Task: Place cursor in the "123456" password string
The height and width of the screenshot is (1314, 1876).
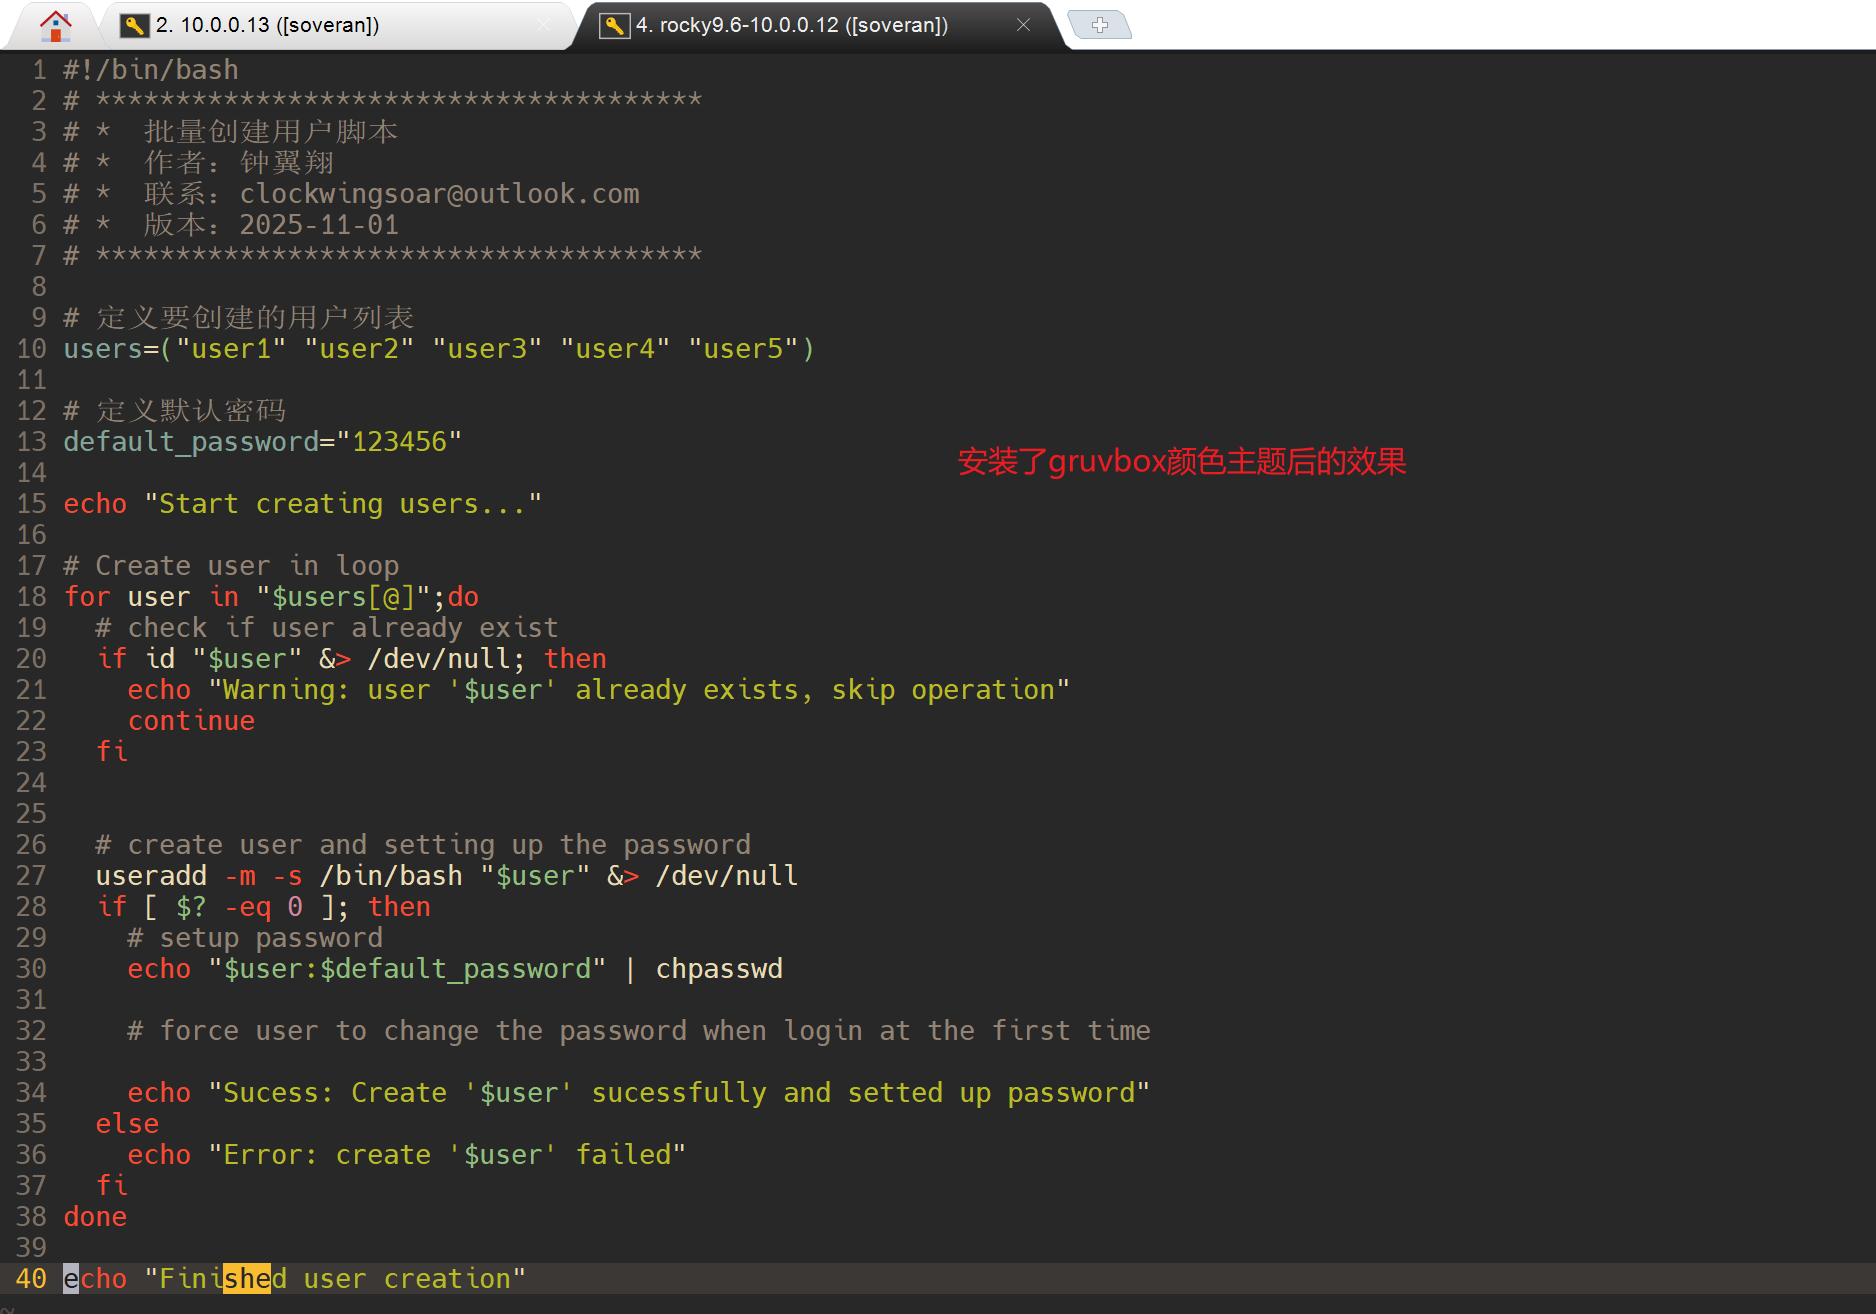Action: point(399,442)
